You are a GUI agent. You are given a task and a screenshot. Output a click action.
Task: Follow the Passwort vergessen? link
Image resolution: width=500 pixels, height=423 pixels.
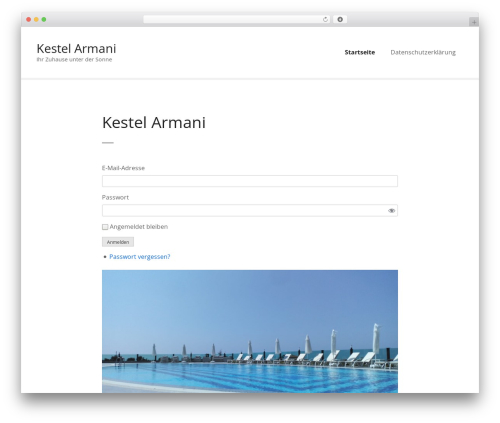click(x=140, y=257)
